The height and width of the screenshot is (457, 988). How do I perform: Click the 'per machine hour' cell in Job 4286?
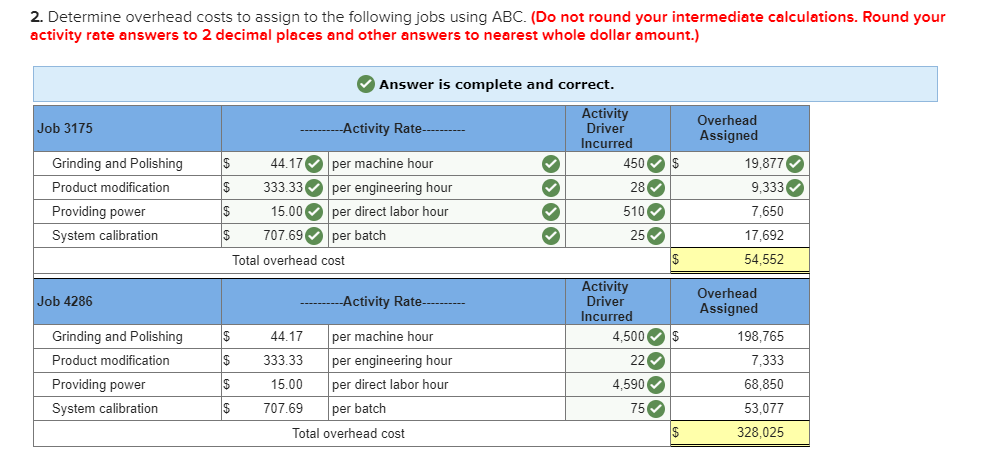click(446, 337)
